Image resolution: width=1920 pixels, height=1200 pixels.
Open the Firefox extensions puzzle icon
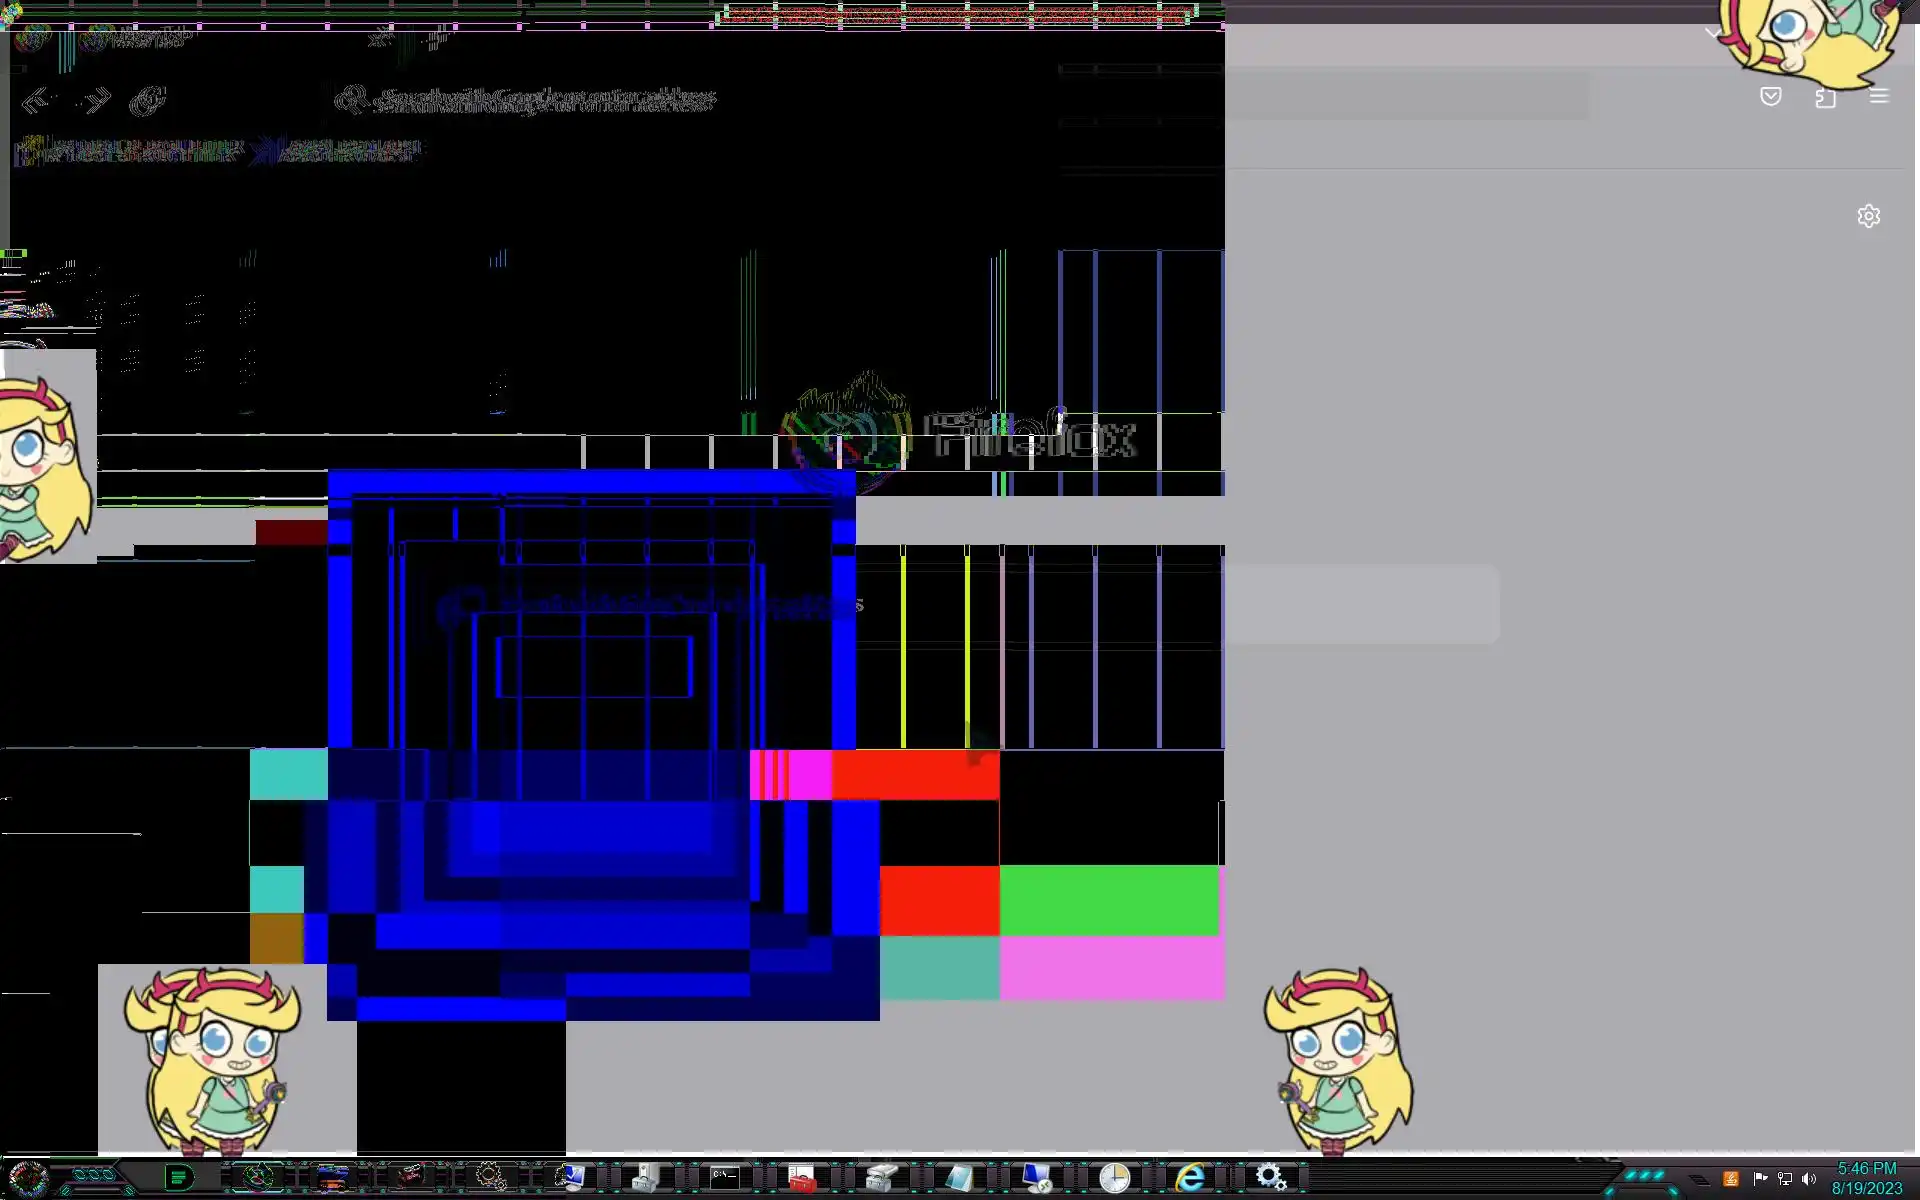1825,97
